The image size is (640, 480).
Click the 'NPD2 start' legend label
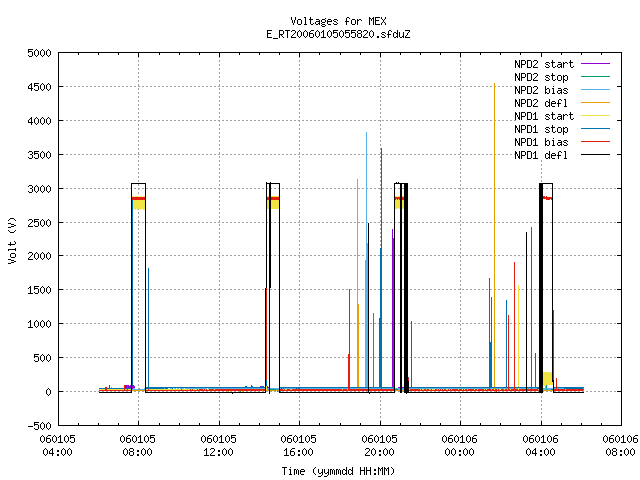[544, 64]
